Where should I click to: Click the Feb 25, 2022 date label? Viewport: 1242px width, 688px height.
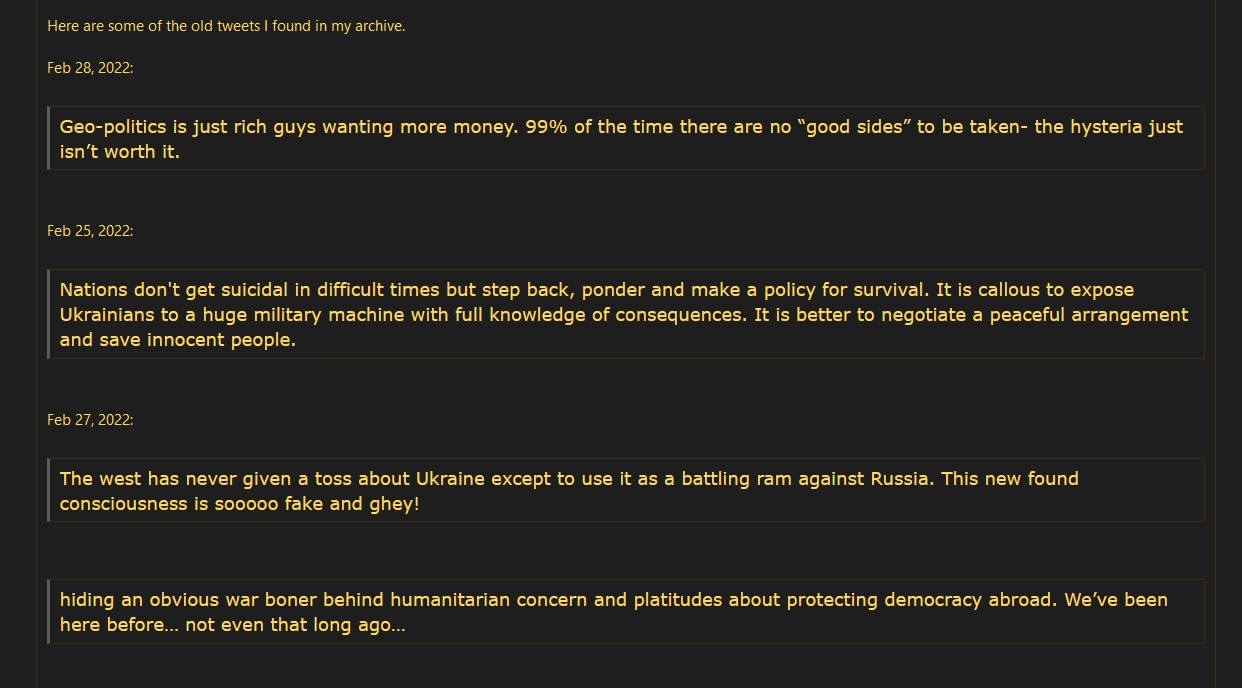tap(90, 230)
